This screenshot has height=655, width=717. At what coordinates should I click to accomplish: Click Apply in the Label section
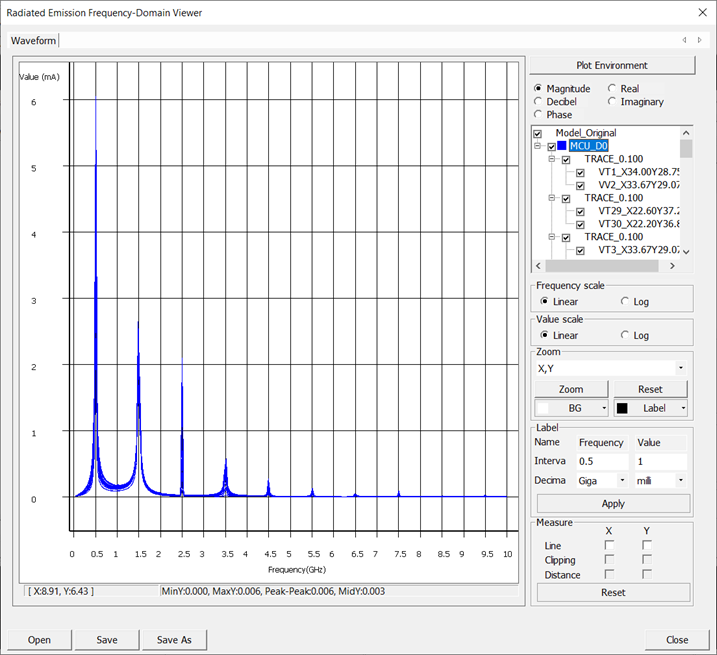612,504
